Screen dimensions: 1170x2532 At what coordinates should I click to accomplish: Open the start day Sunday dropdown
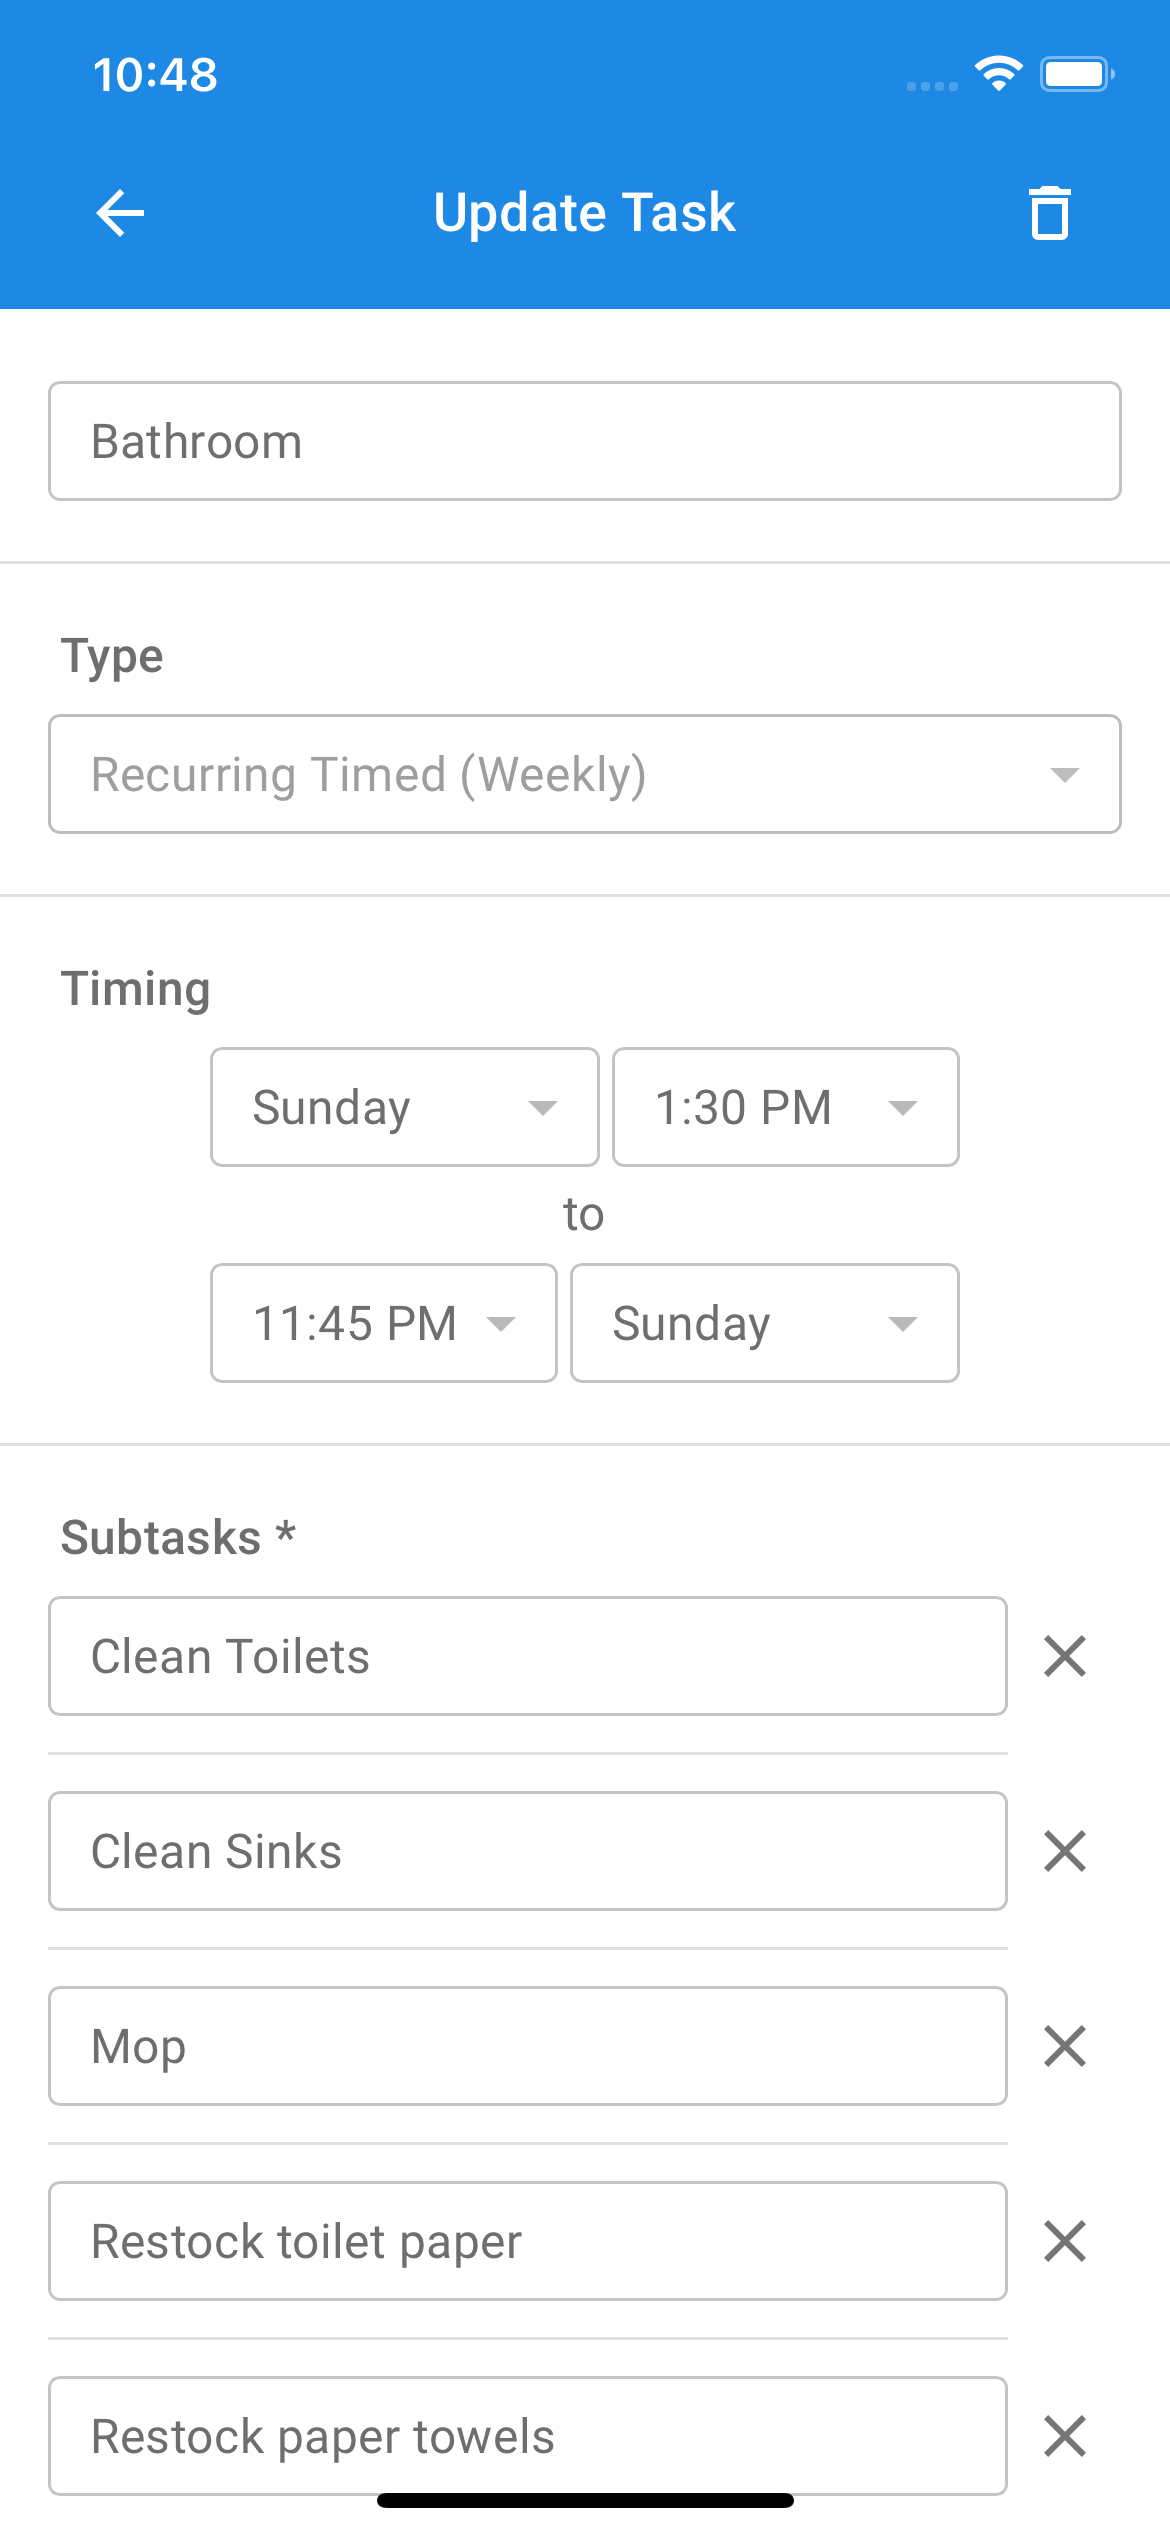404,1107
